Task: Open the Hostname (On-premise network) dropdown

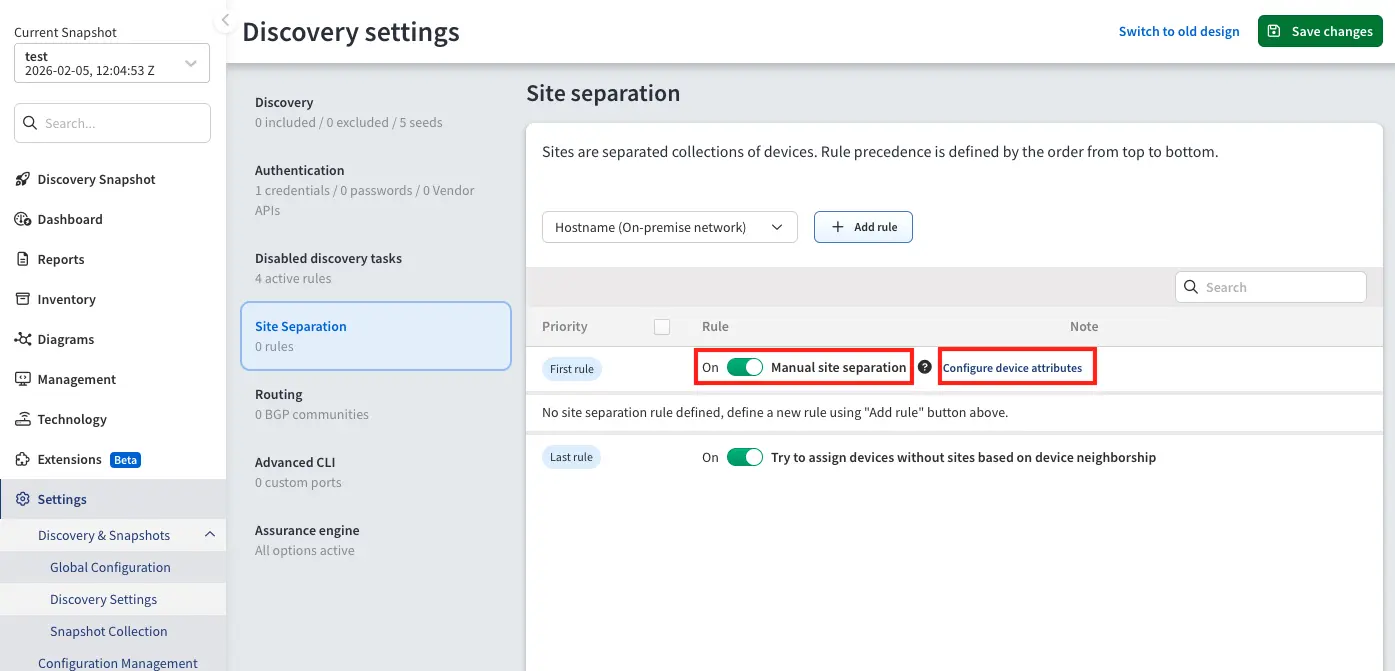Action: click(669, 227)
